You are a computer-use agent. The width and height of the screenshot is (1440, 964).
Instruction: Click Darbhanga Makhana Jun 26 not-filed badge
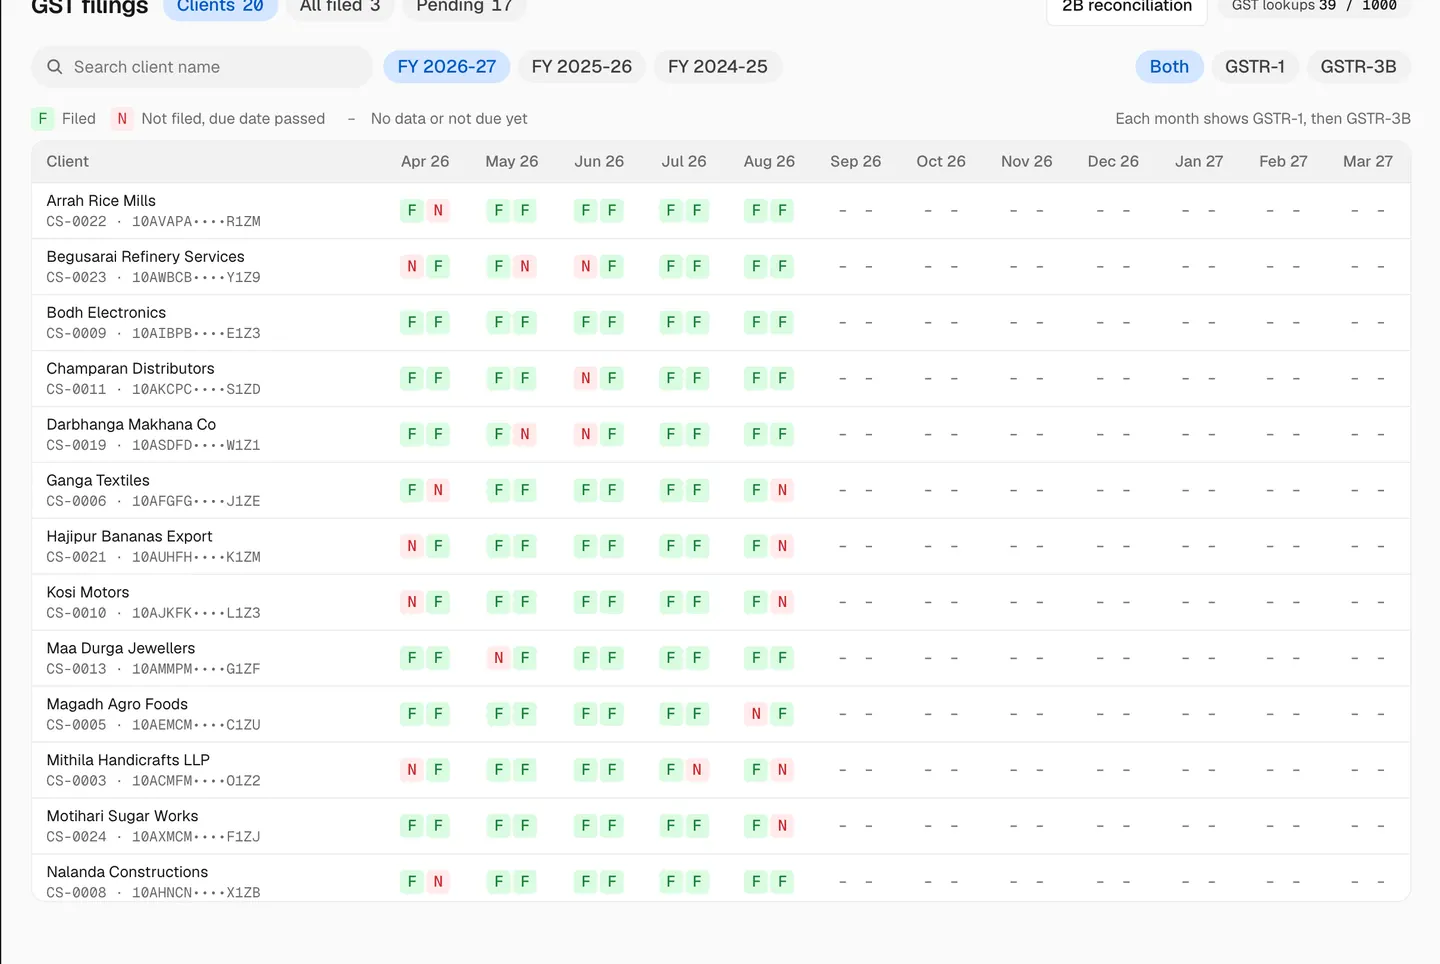pyautogui.click(x=586, y=435)
